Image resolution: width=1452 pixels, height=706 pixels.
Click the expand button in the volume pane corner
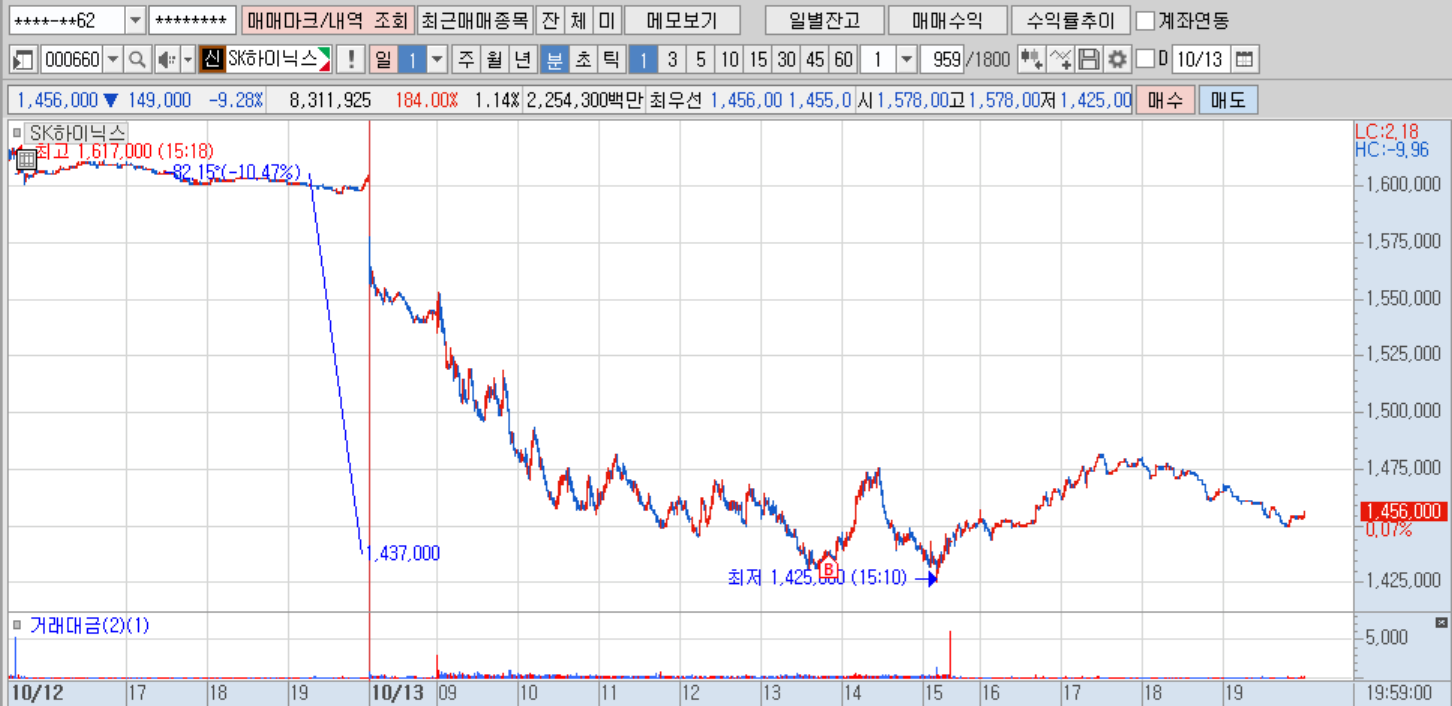coord(1442,623)
